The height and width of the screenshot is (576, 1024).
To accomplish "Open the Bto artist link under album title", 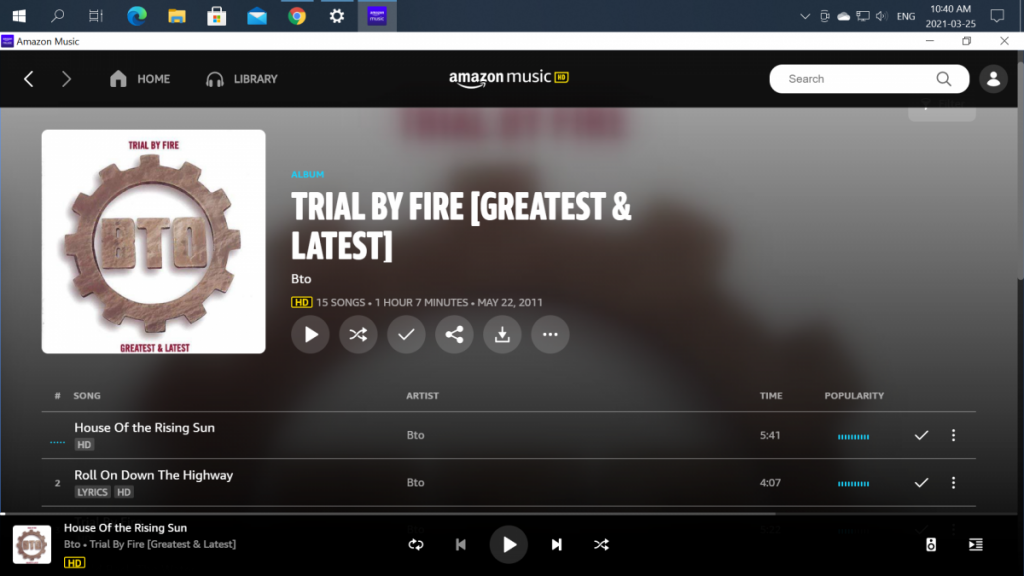I will [x=301, y=279].
